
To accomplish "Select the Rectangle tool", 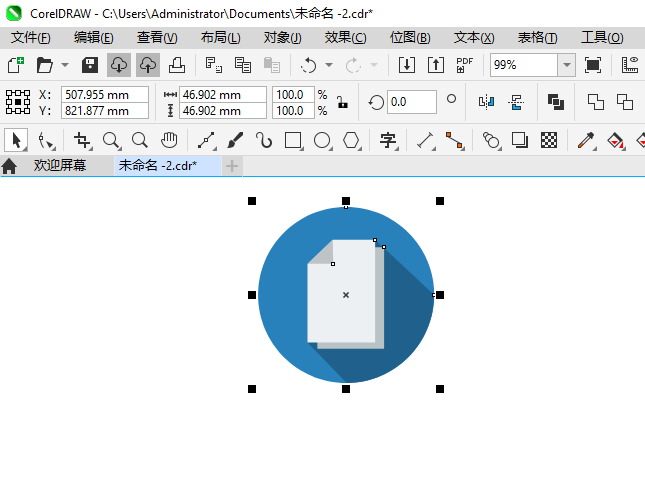I will 293,140.
